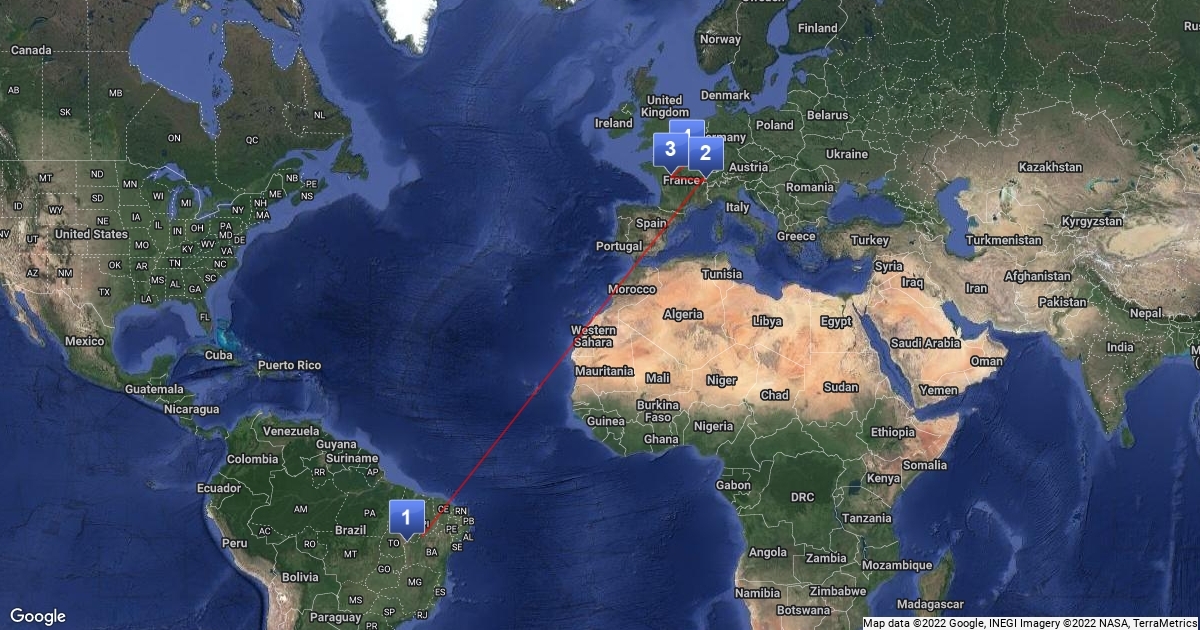Click marker 1 in Brazil

coord(406,516)
